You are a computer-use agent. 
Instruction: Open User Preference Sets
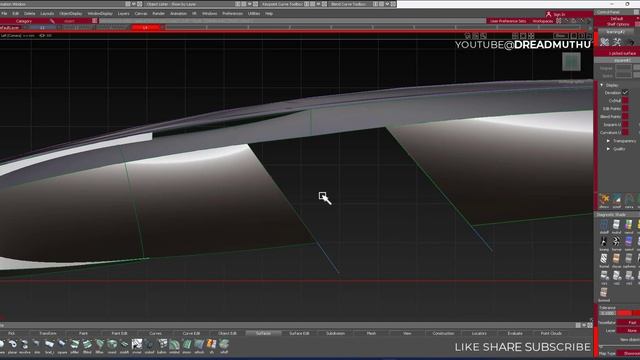click(x=508, y=21)
